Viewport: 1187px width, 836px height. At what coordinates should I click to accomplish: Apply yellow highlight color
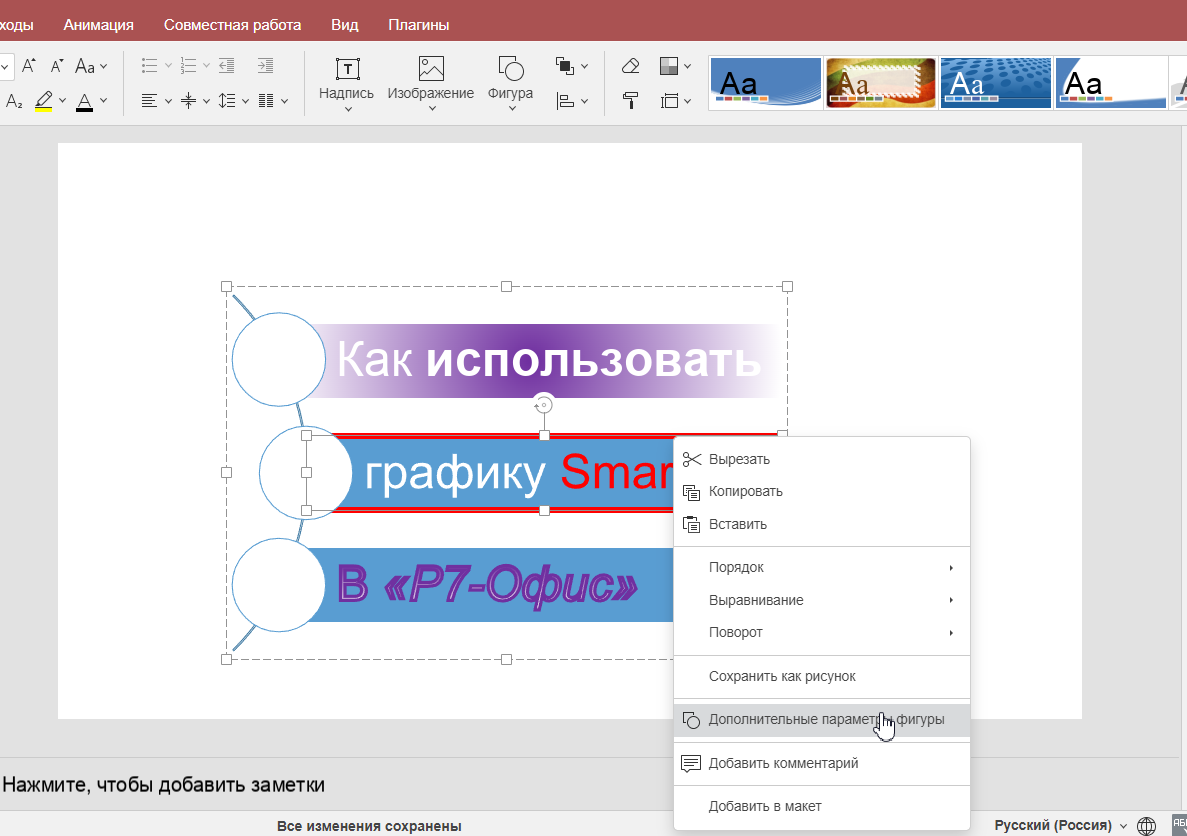tap(44, 101)
